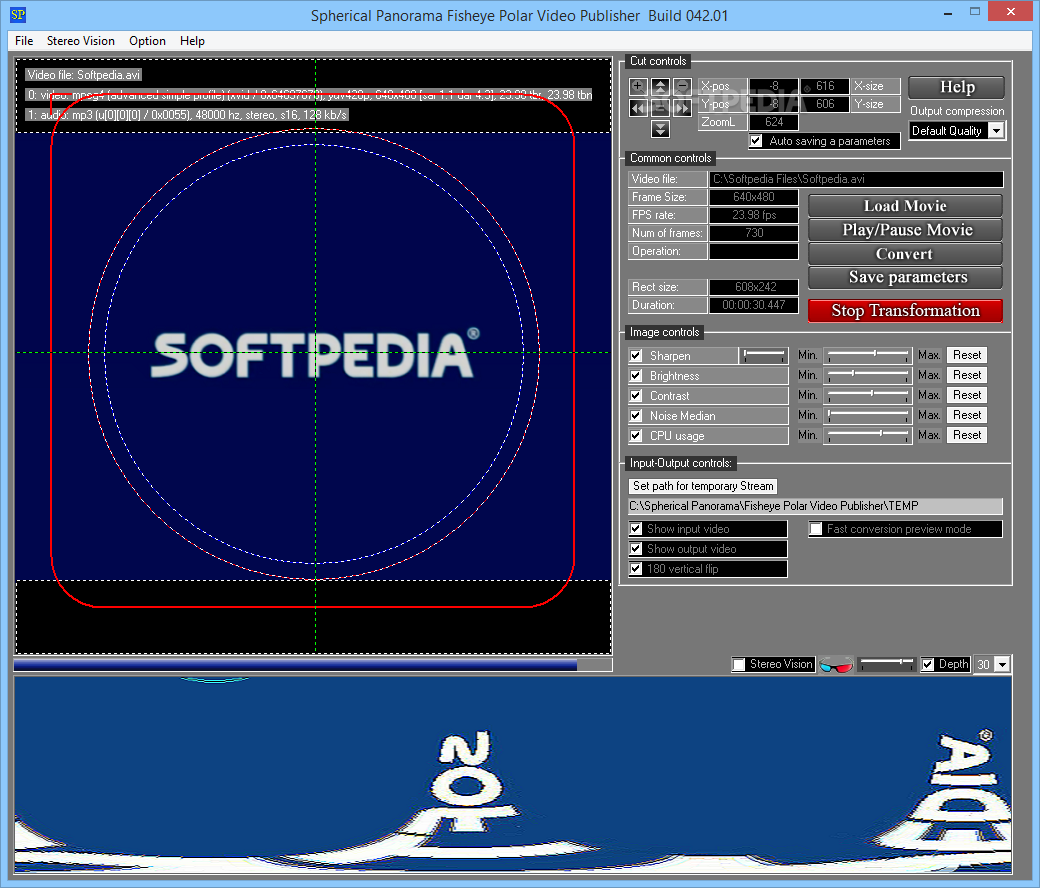
Task: Click the SP application icon in title bar
Action: 18,15
